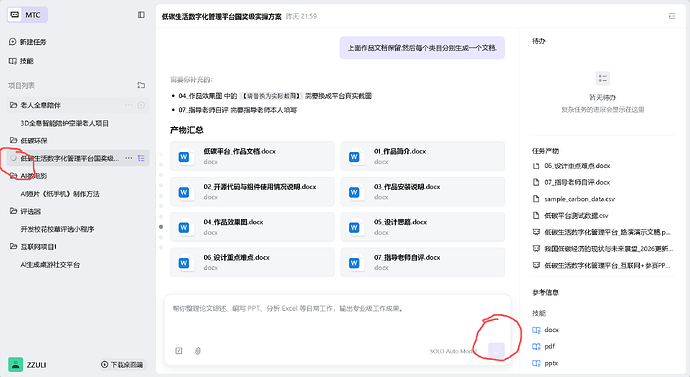Open 05_设计重点难点.docx in task artifacts list
Viewport: 690px width, 377px height.
(577, 166)
